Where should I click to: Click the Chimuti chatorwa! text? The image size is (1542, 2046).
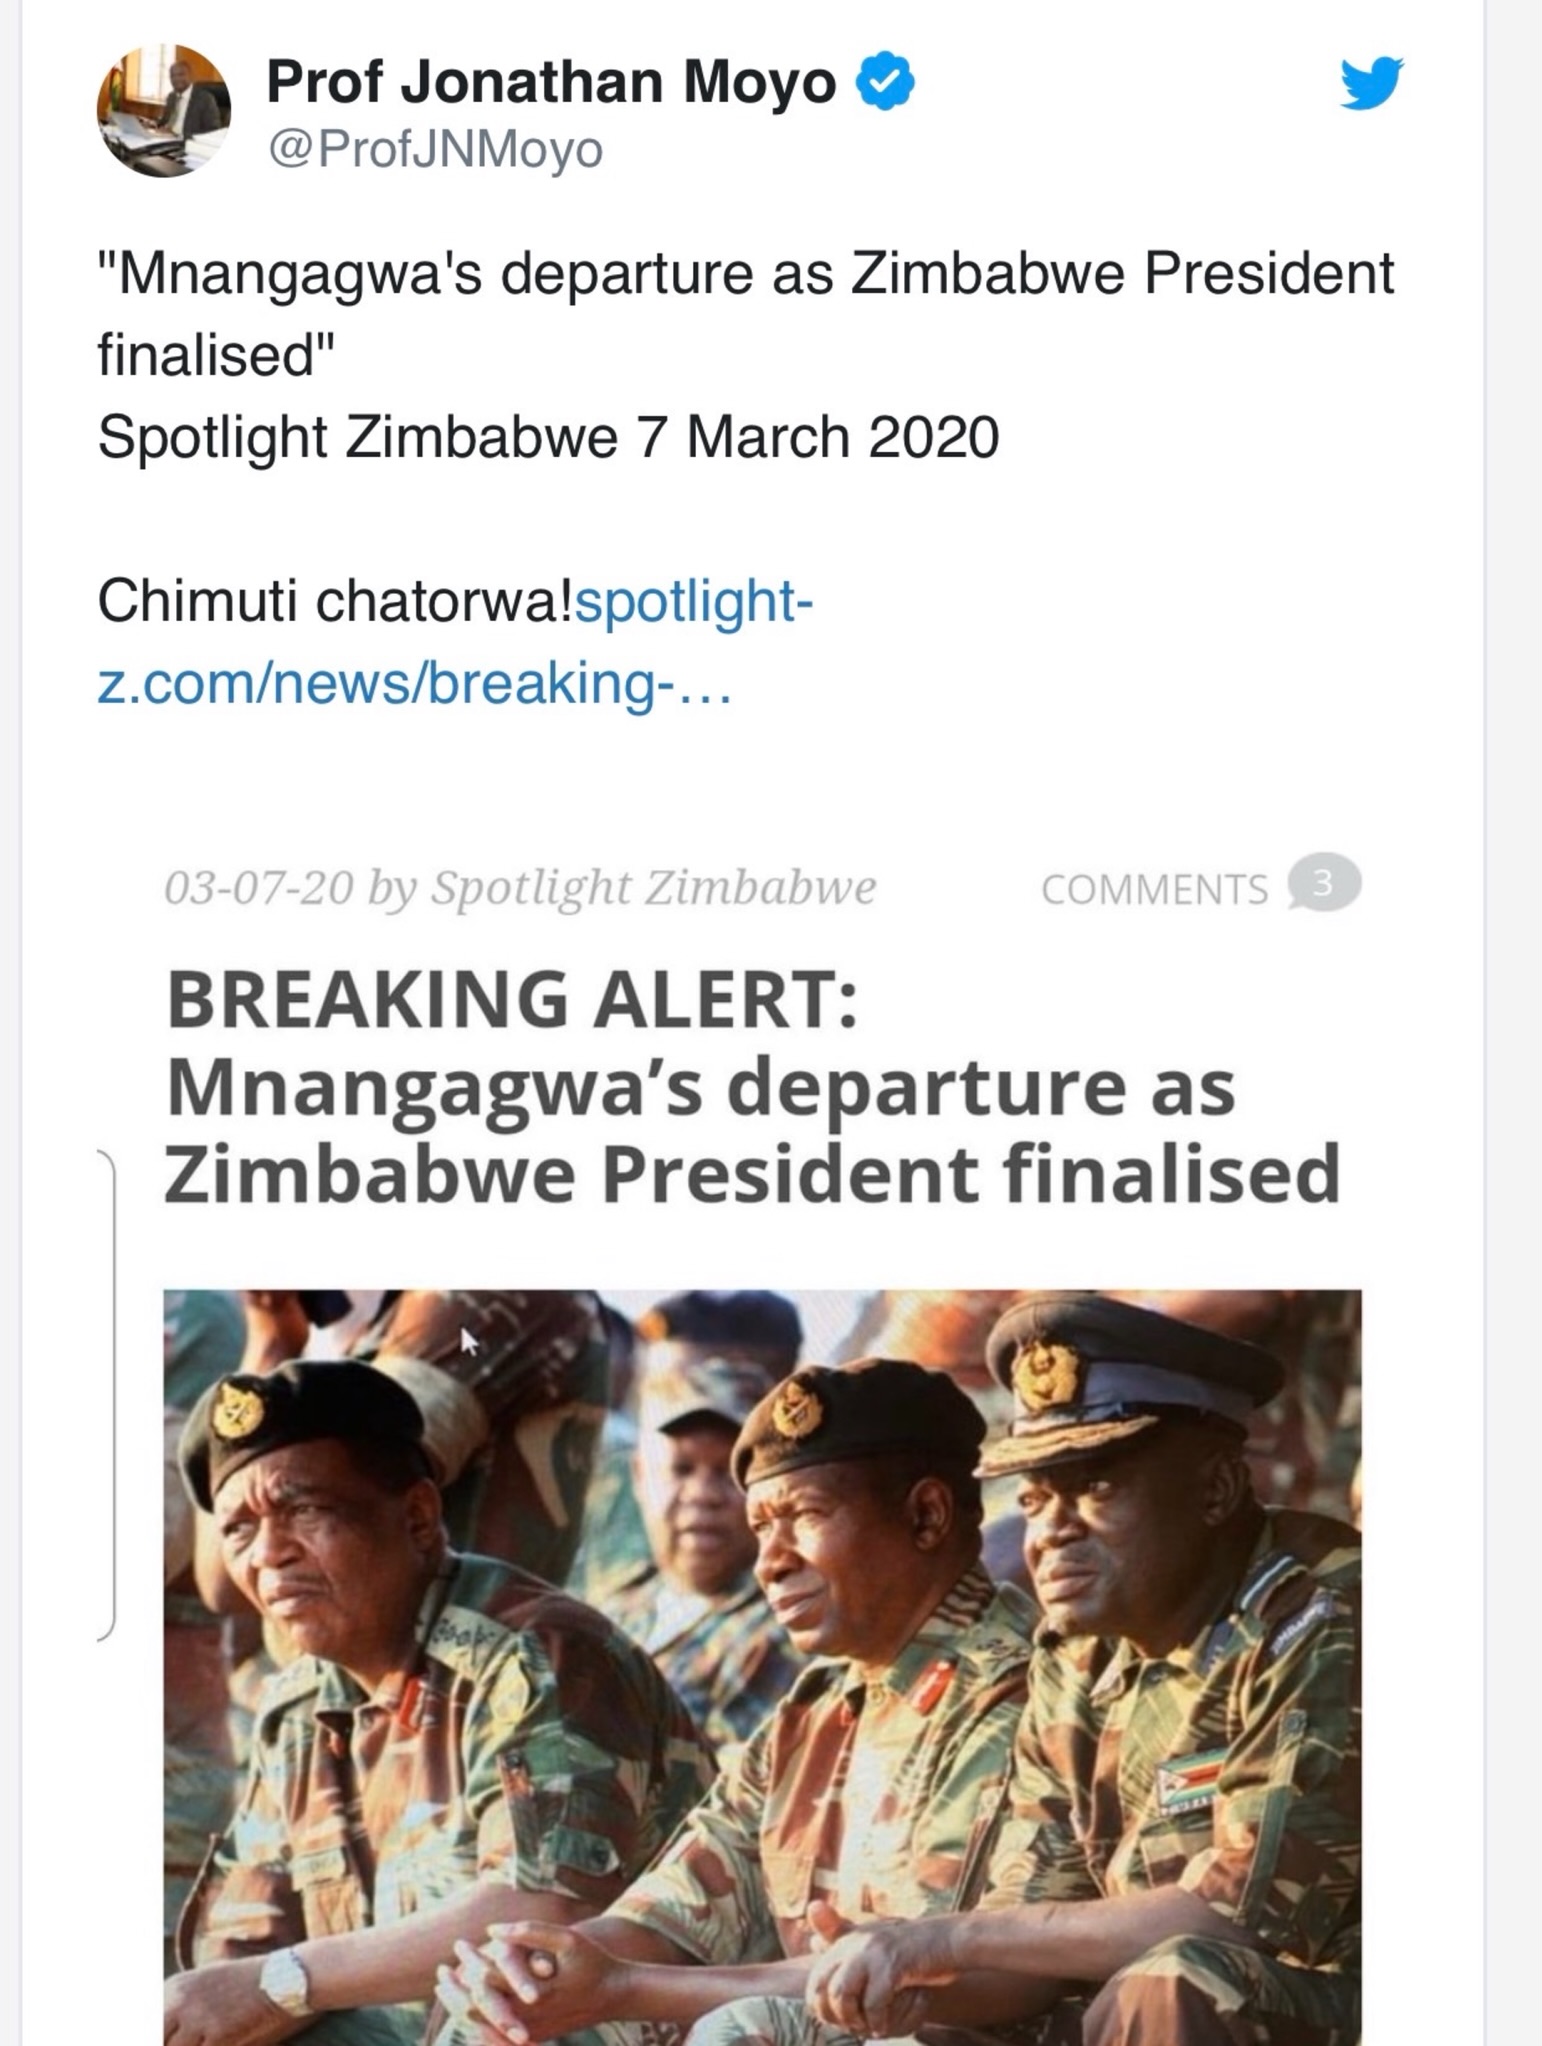click(336, 602)
